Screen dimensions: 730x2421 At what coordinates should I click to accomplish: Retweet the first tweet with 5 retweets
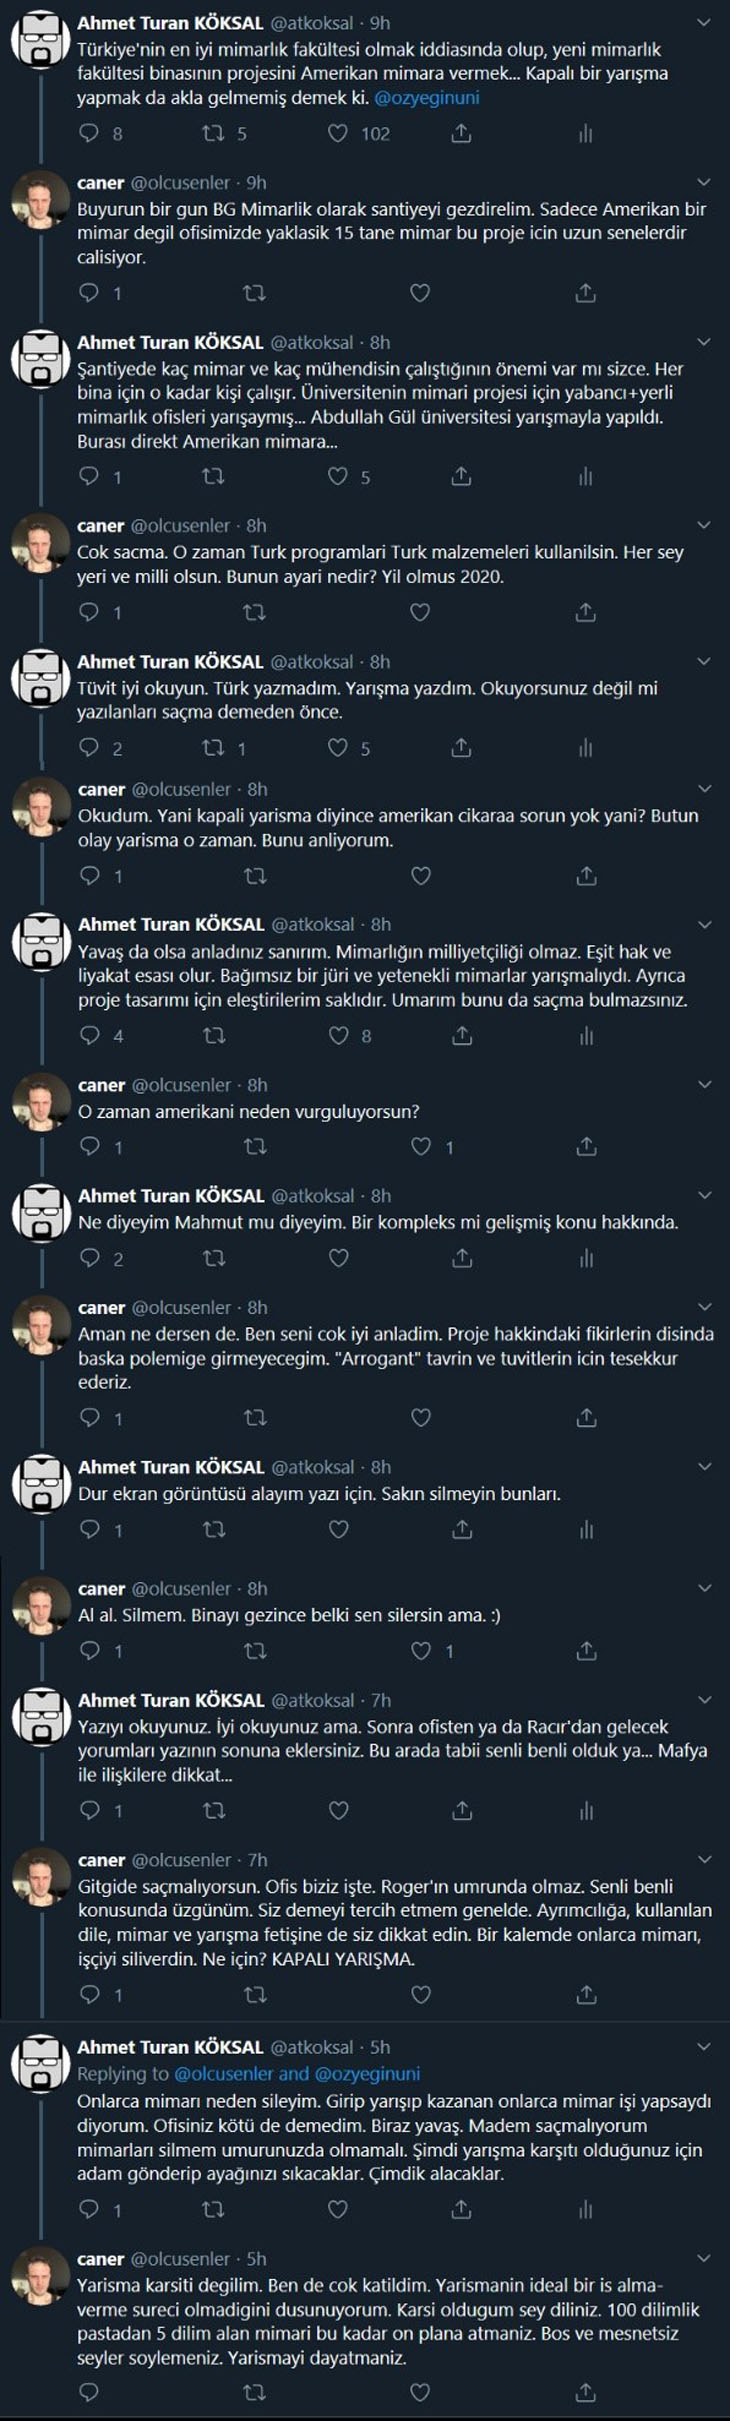tap(213, 133)
